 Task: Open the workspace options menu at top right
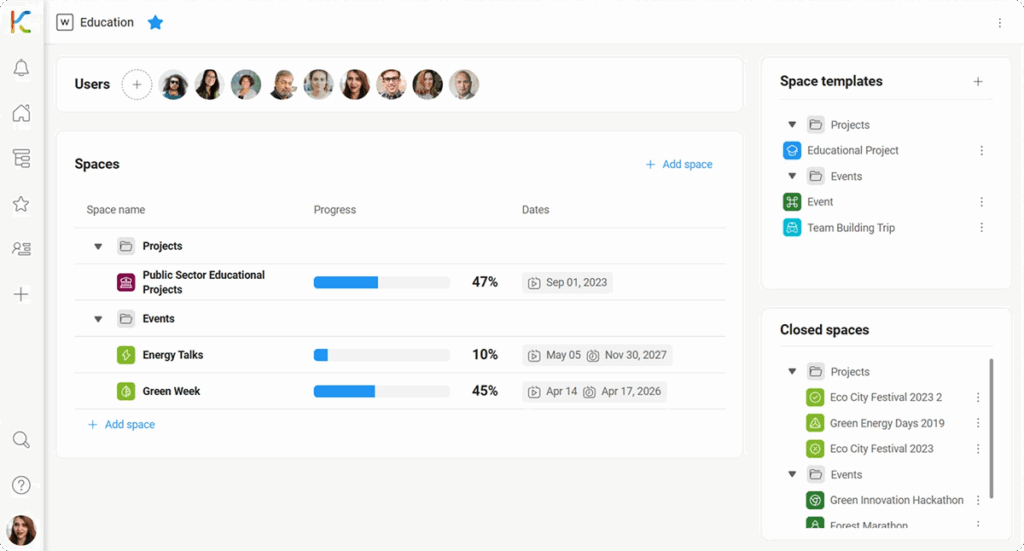click(x=999, y=23)
